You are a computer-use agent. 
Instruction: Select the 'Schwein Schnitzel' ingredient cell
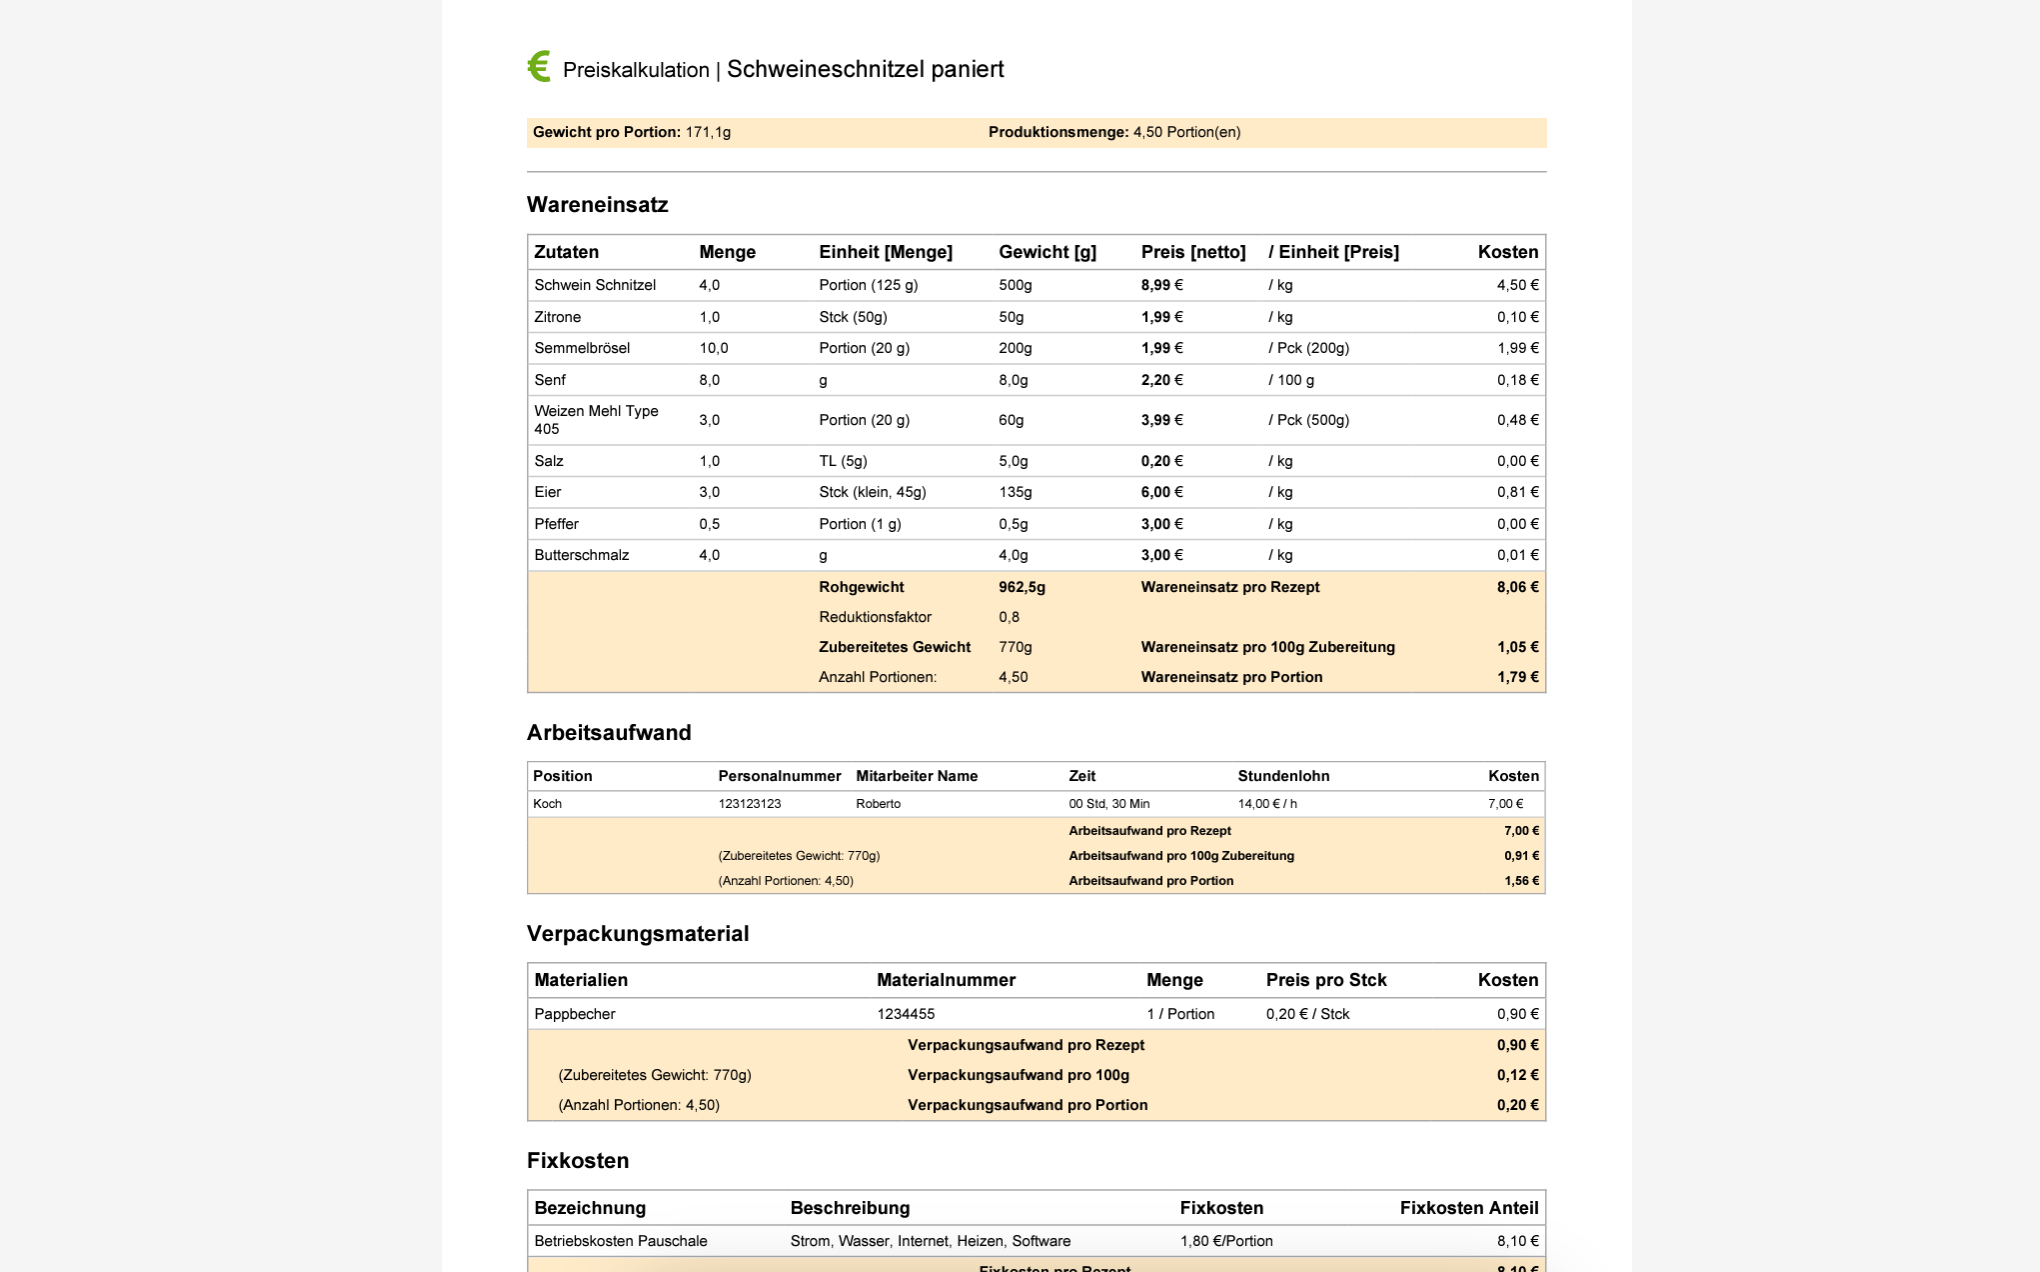[x=595, y=285]
